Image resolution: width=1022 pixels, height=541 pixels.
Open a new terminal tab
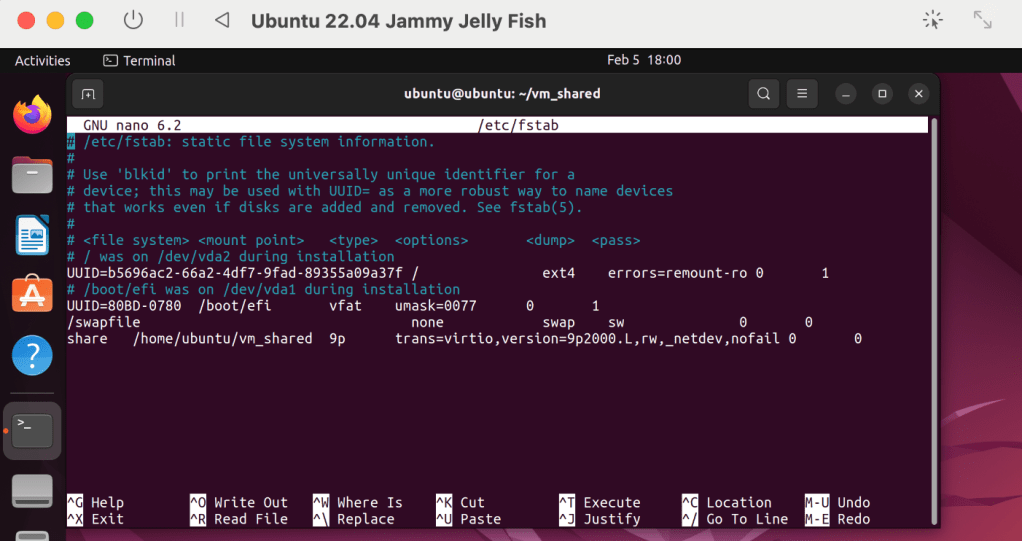click(88, 94)
